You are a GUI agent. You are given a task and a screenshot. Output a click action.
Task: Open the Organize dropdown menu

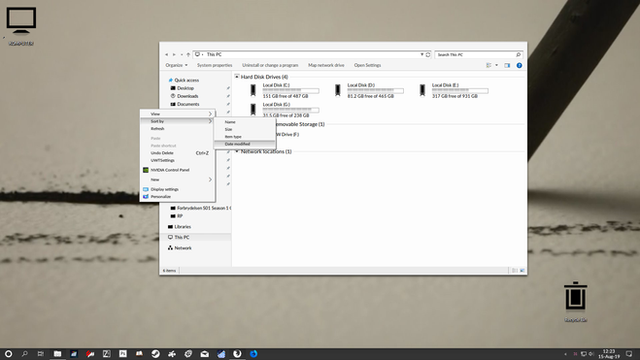pyautogui.click(x=176, y=65)
